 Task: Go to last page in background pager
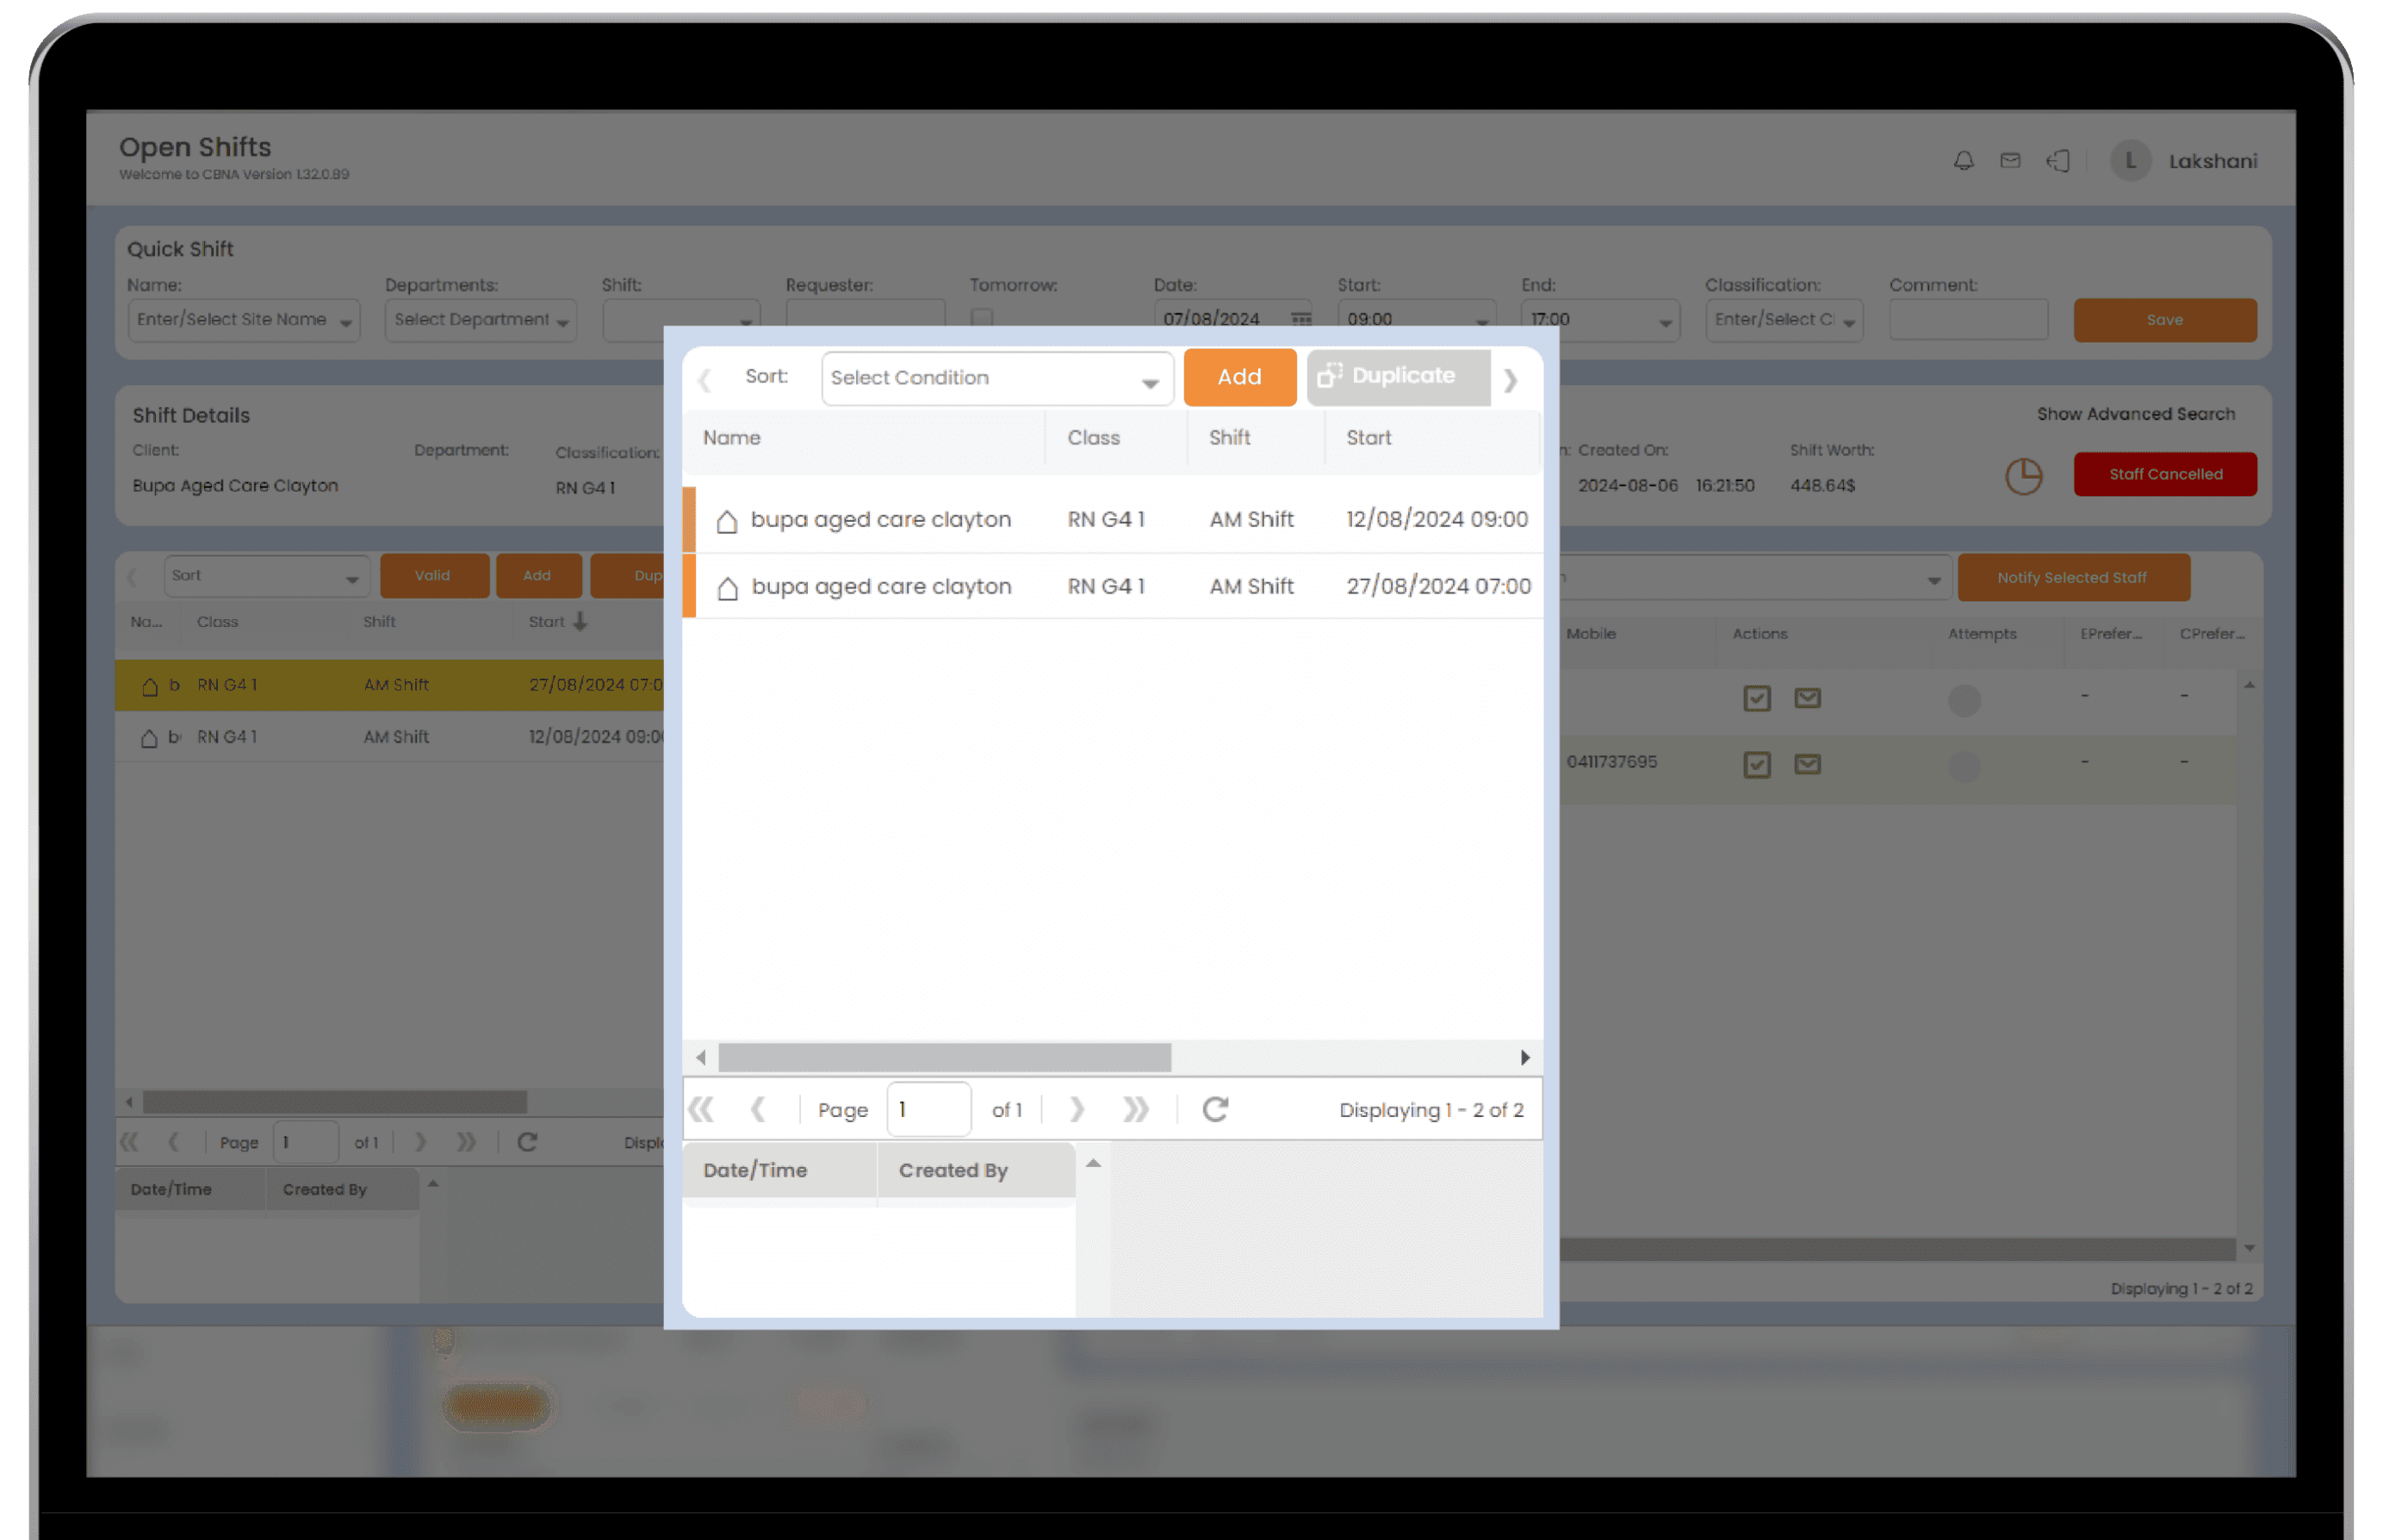pyautogui.click(x=466, y=1142)
